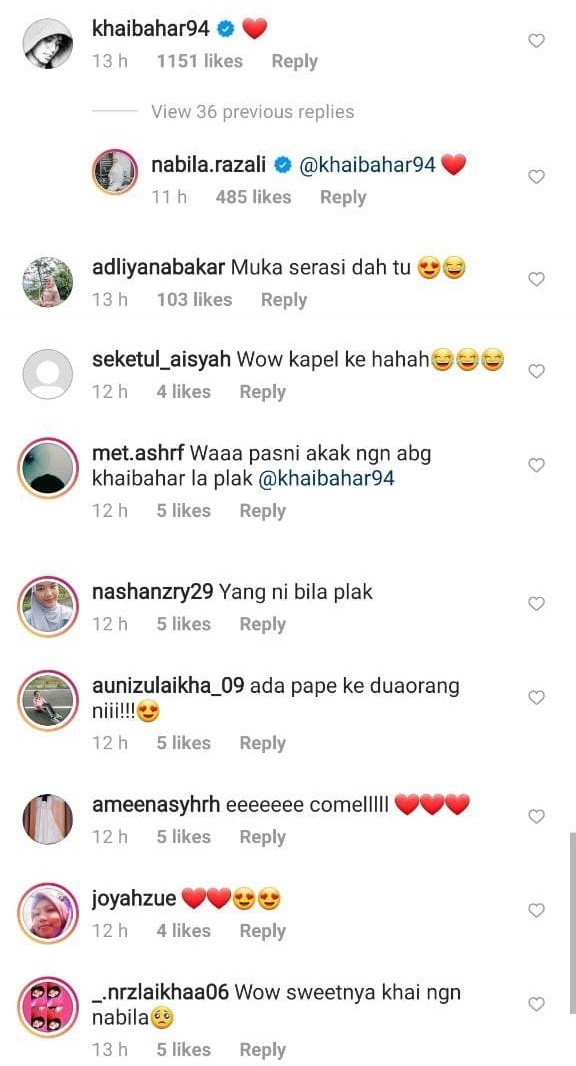The height and width of the screenshot is (1066, 576).
Task: Click Reply under joyahzue's comment
Action: click(x=262, y=931)
